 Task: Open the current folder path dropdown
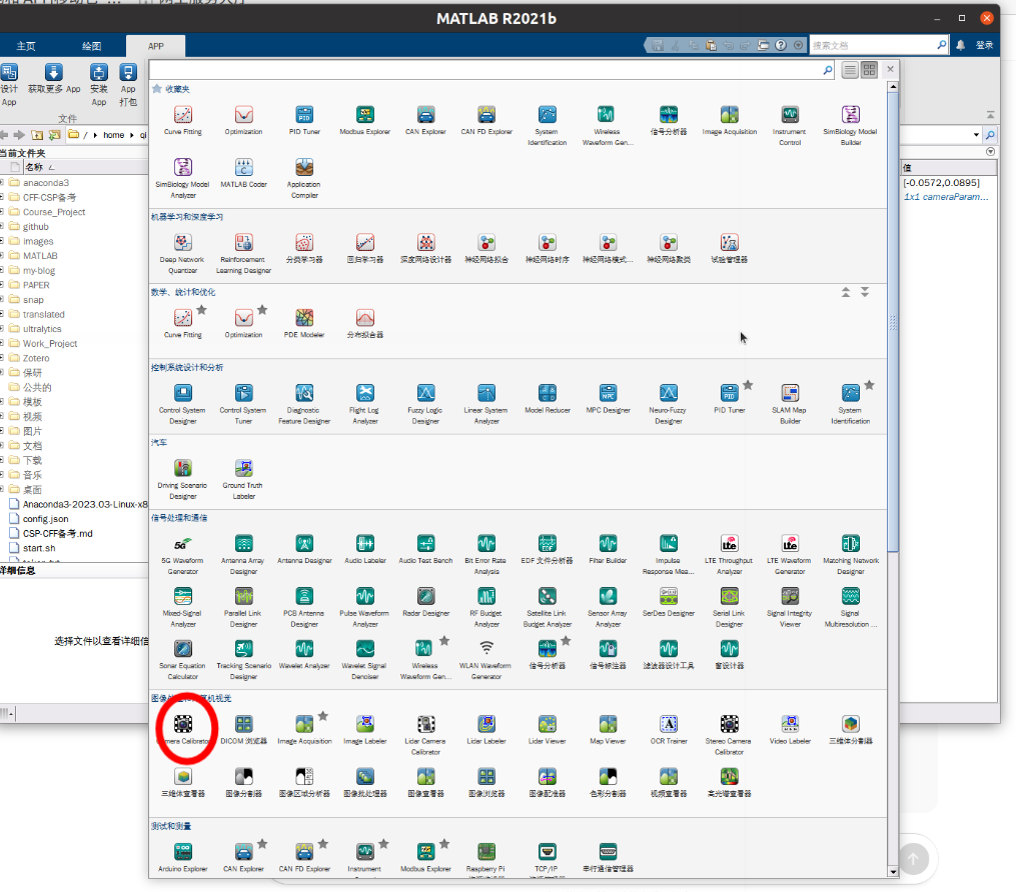point(976,135)
